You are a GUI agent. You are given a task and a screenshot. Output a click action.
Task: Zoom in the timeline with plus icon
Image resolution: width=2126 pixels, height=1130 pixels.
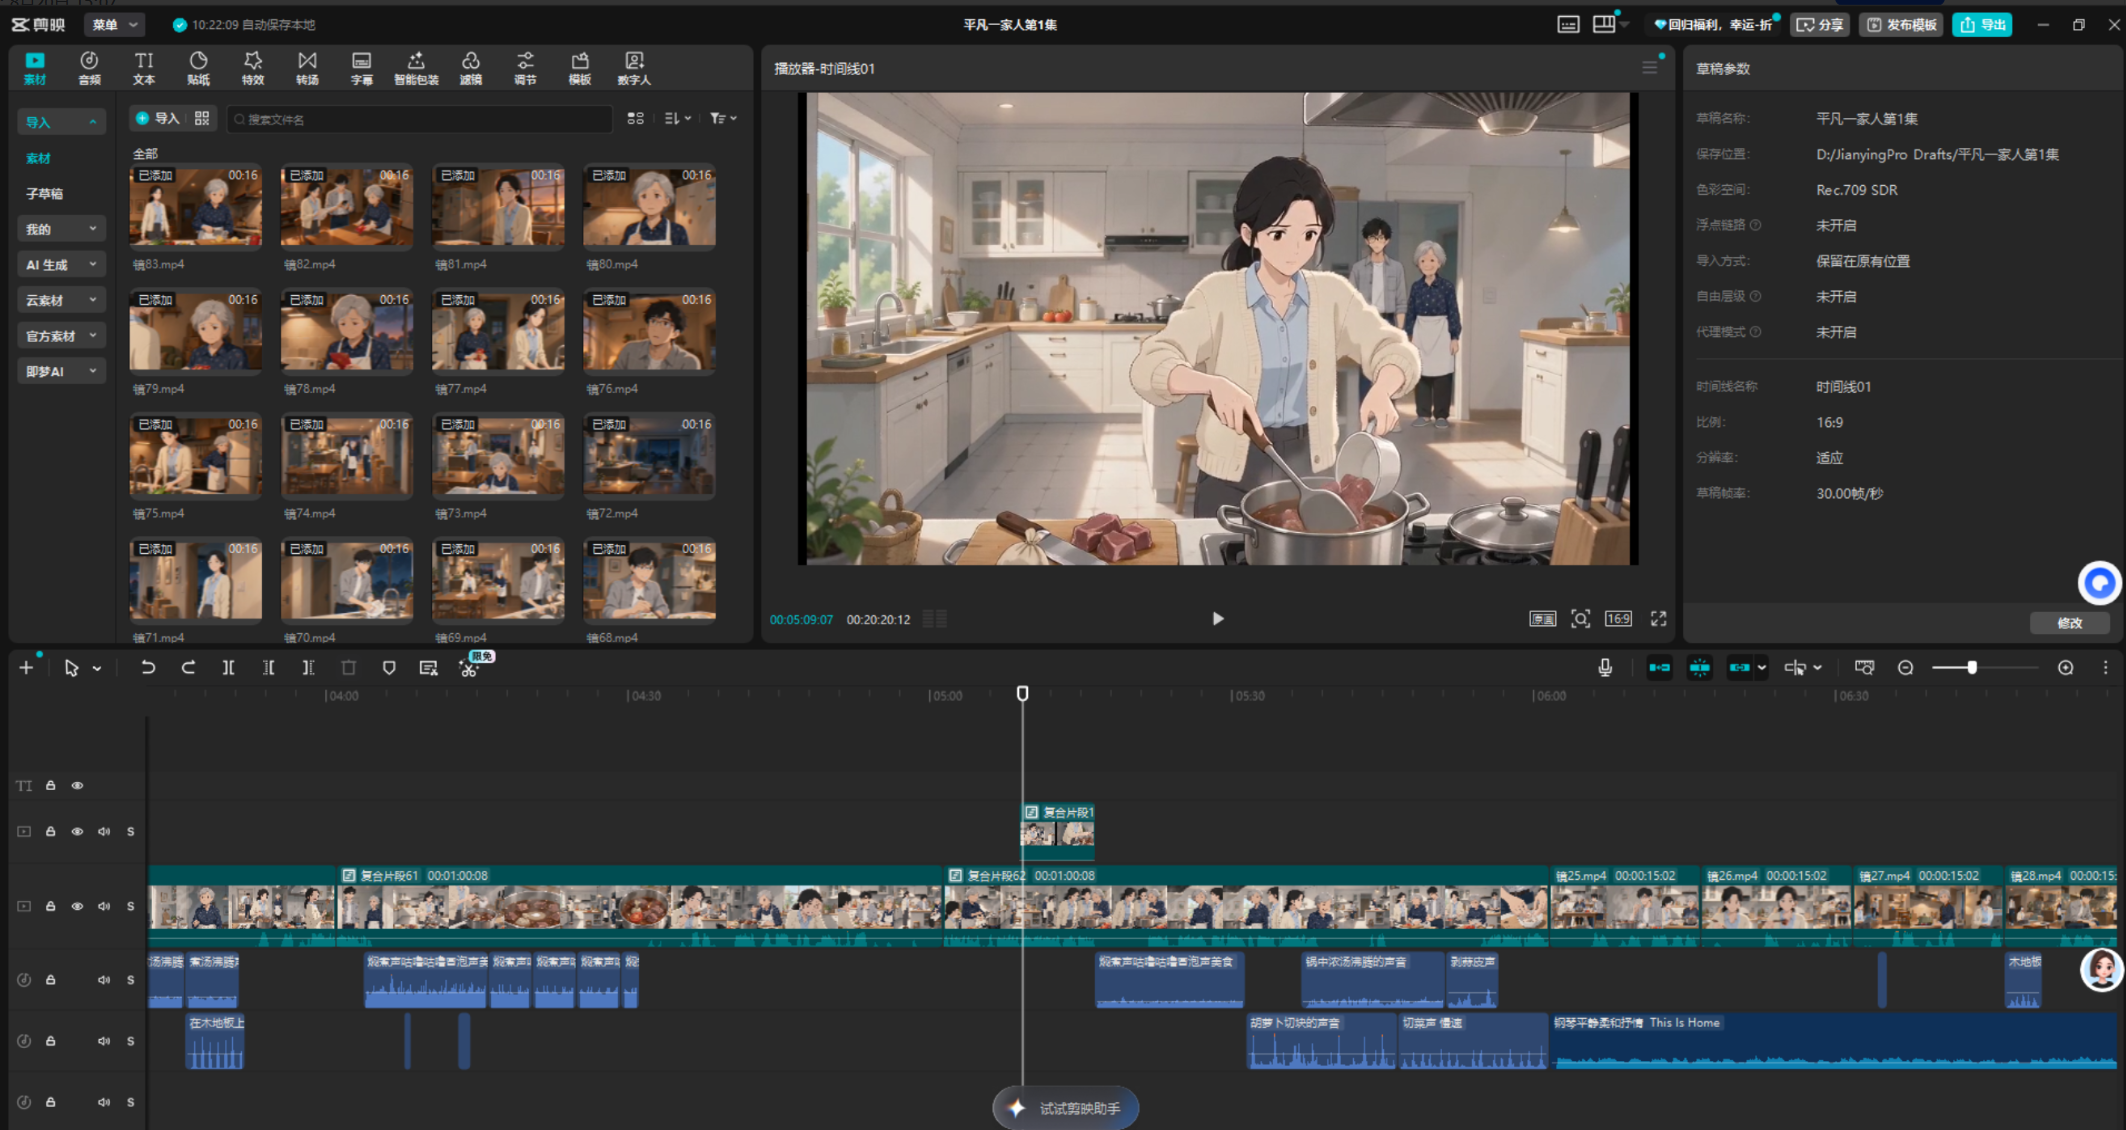click(2066, 668)
